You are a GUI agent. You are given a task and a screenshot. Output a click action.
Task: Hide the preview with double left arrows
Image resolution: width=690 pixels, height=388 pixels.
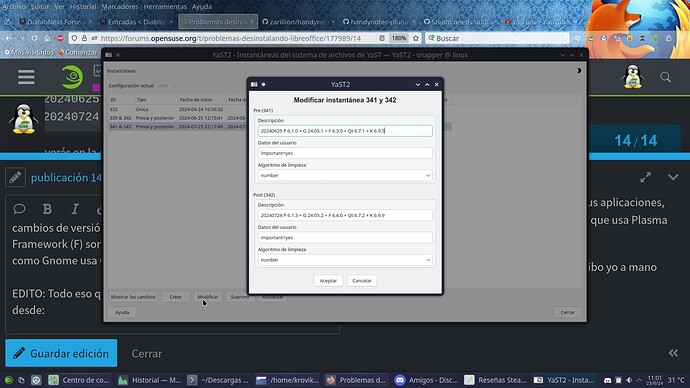[673, 353]
